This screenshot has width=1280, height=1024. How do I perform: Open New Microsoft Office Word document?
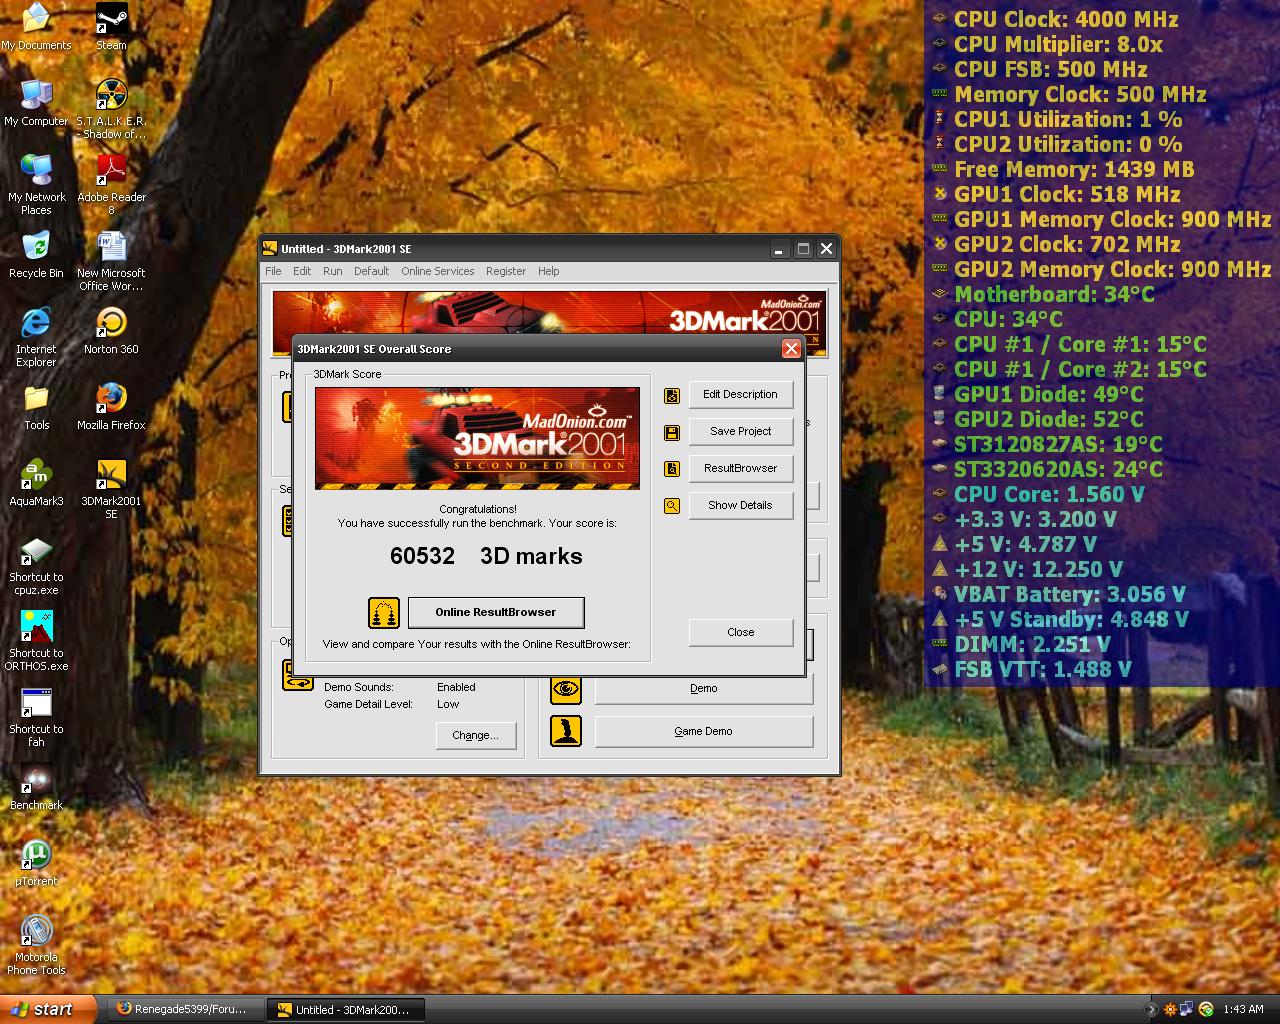pyautogui.click(x=111, y=261)
